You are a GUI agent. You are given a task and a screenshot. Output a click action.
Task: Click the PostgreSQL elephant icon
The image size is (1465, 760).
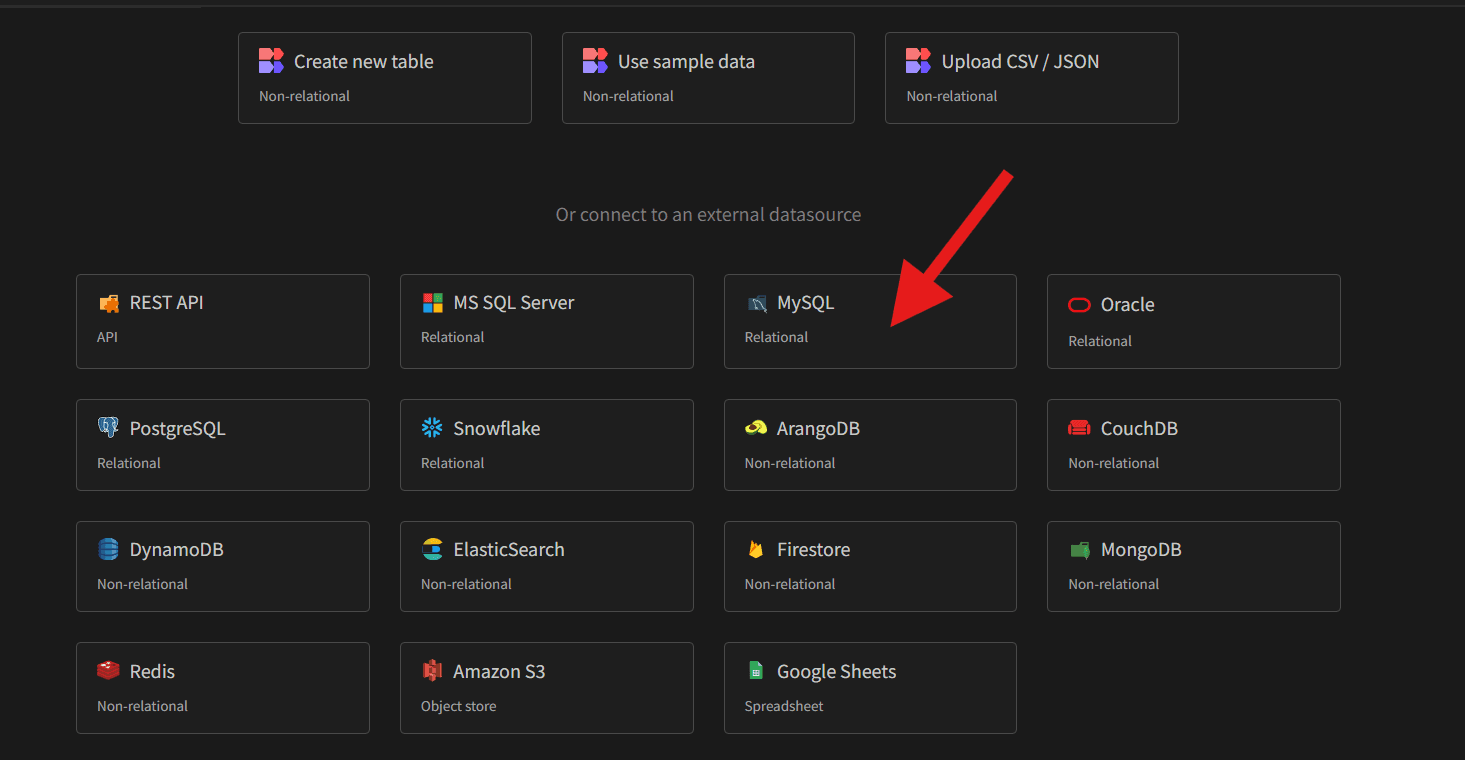108,428
